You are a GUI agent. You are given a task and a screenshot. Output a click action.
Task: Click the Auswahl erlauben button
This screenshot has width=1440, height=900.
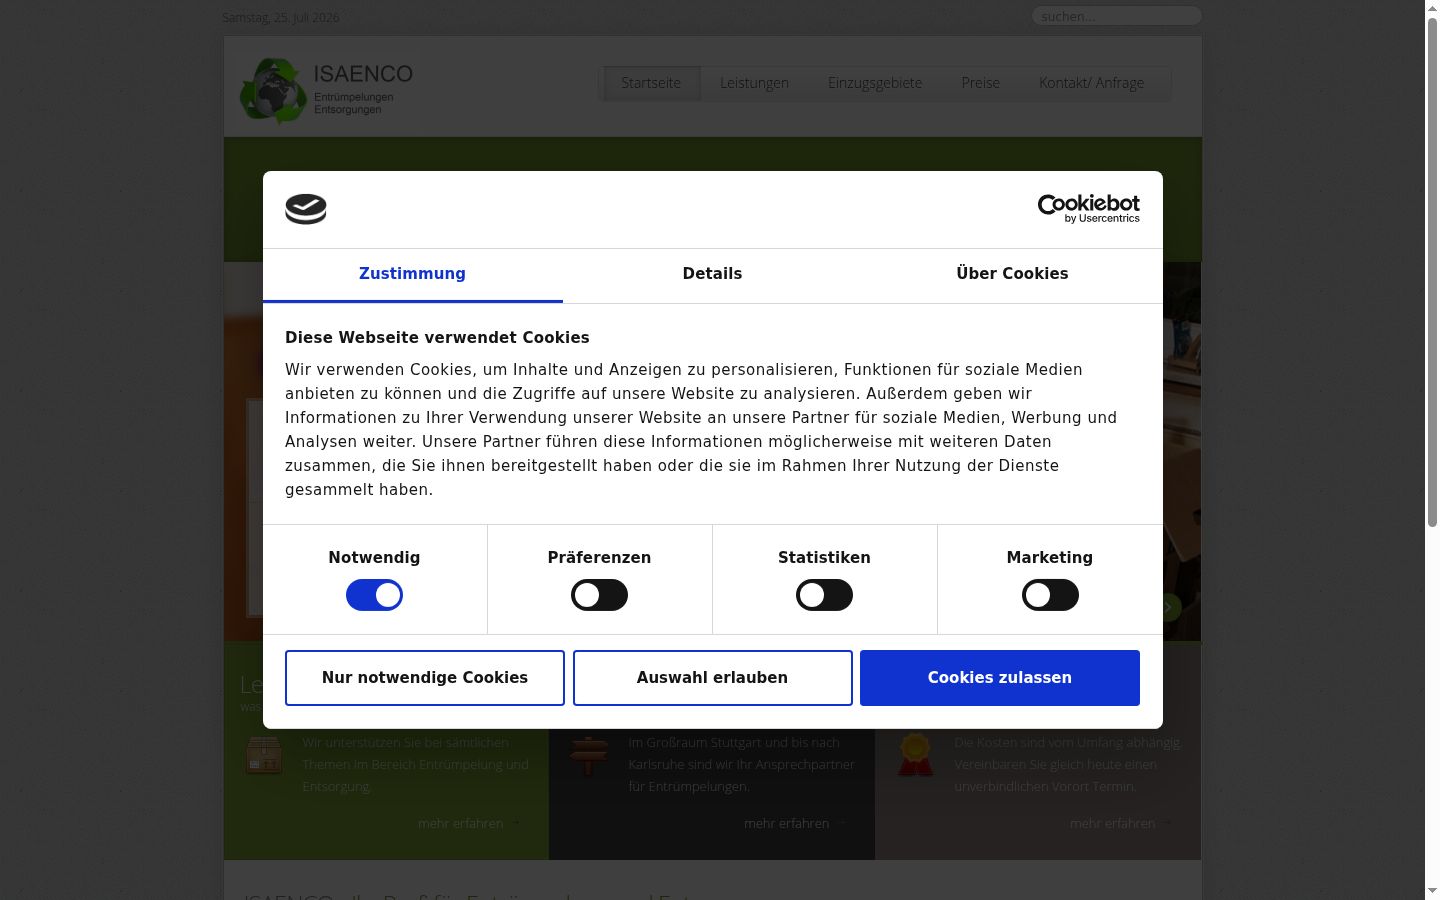(x=712, y=678)
